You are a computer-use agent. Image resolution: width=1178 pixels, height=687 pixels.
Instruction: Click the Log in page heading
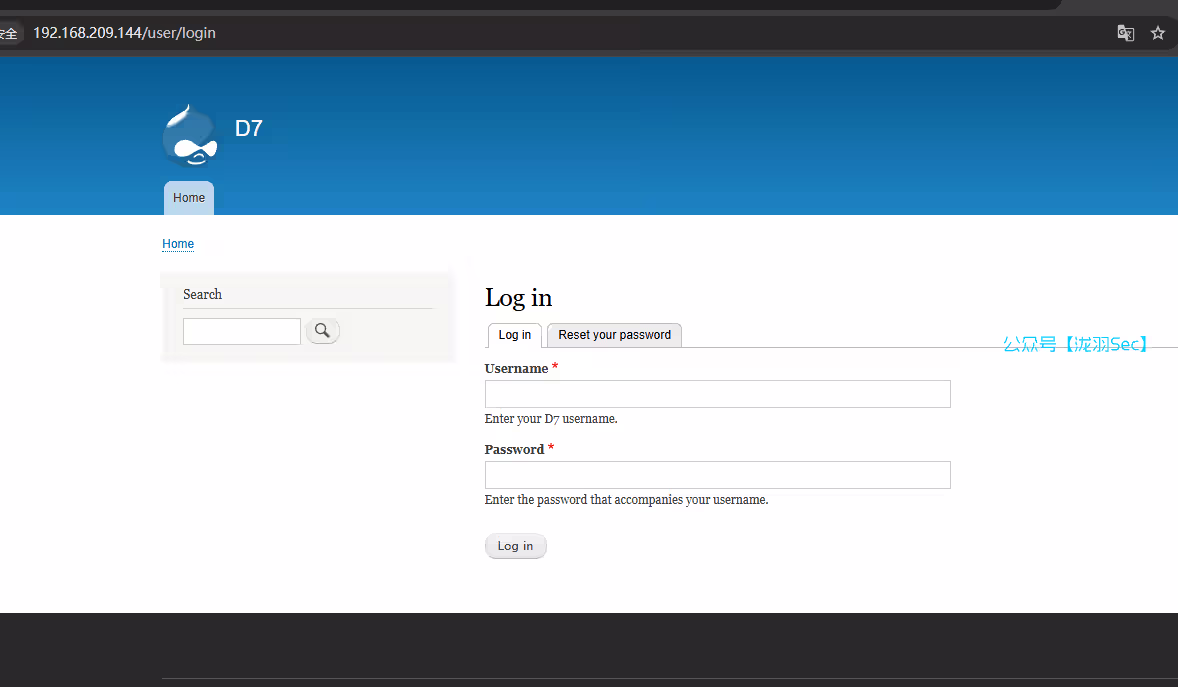[x=518, y=298]
